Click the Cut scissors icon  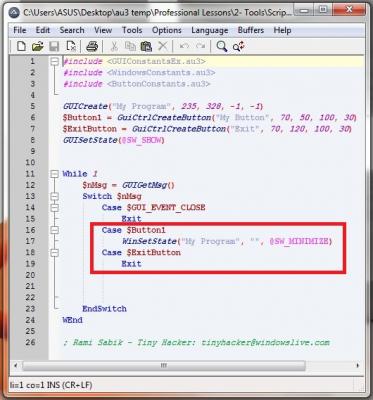click(x=114, y=46)
